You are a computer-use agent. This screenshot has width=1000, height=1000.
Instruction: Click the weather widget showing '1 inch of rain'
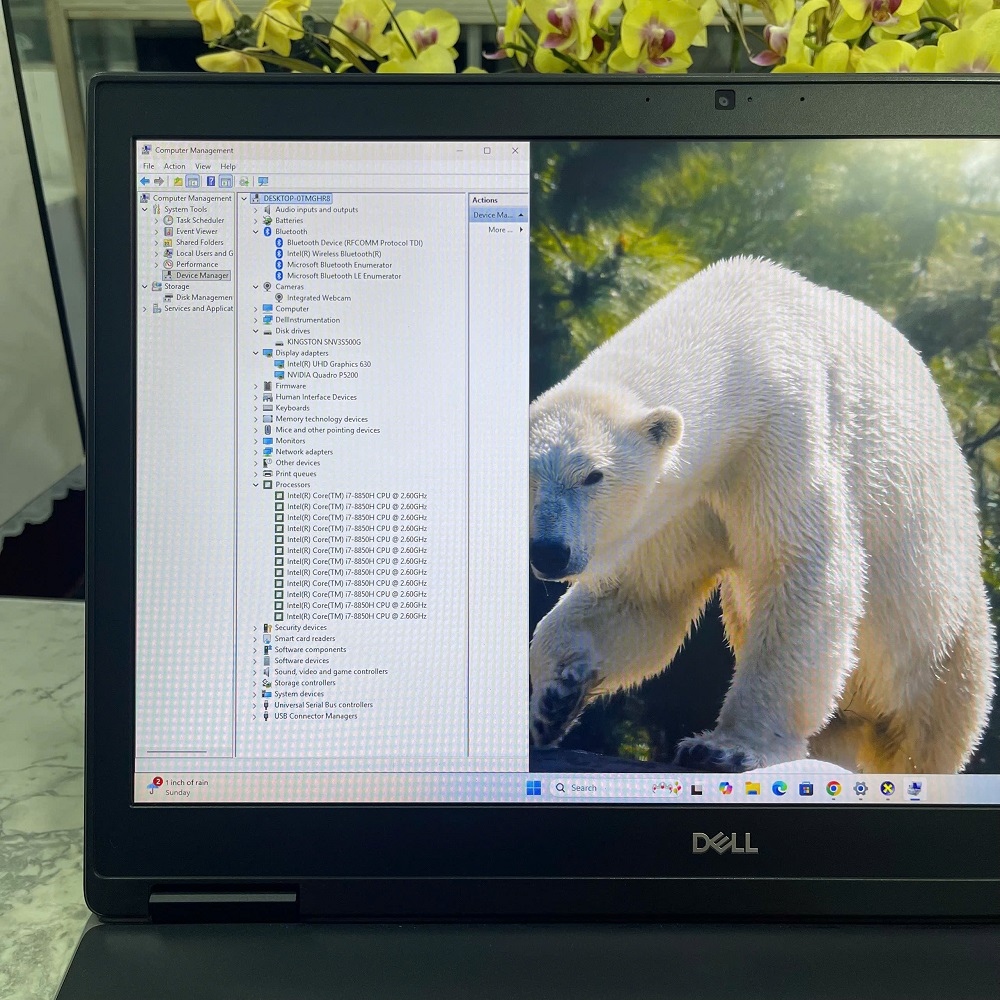178,787
